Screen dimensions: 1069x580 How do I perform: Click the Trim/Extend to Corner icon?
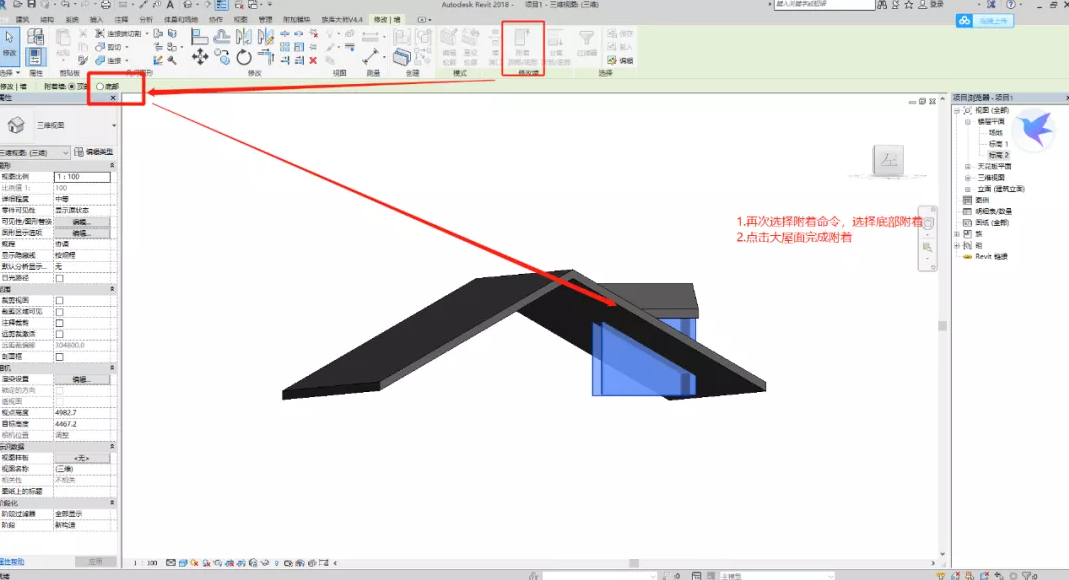(x=266, y=57)
